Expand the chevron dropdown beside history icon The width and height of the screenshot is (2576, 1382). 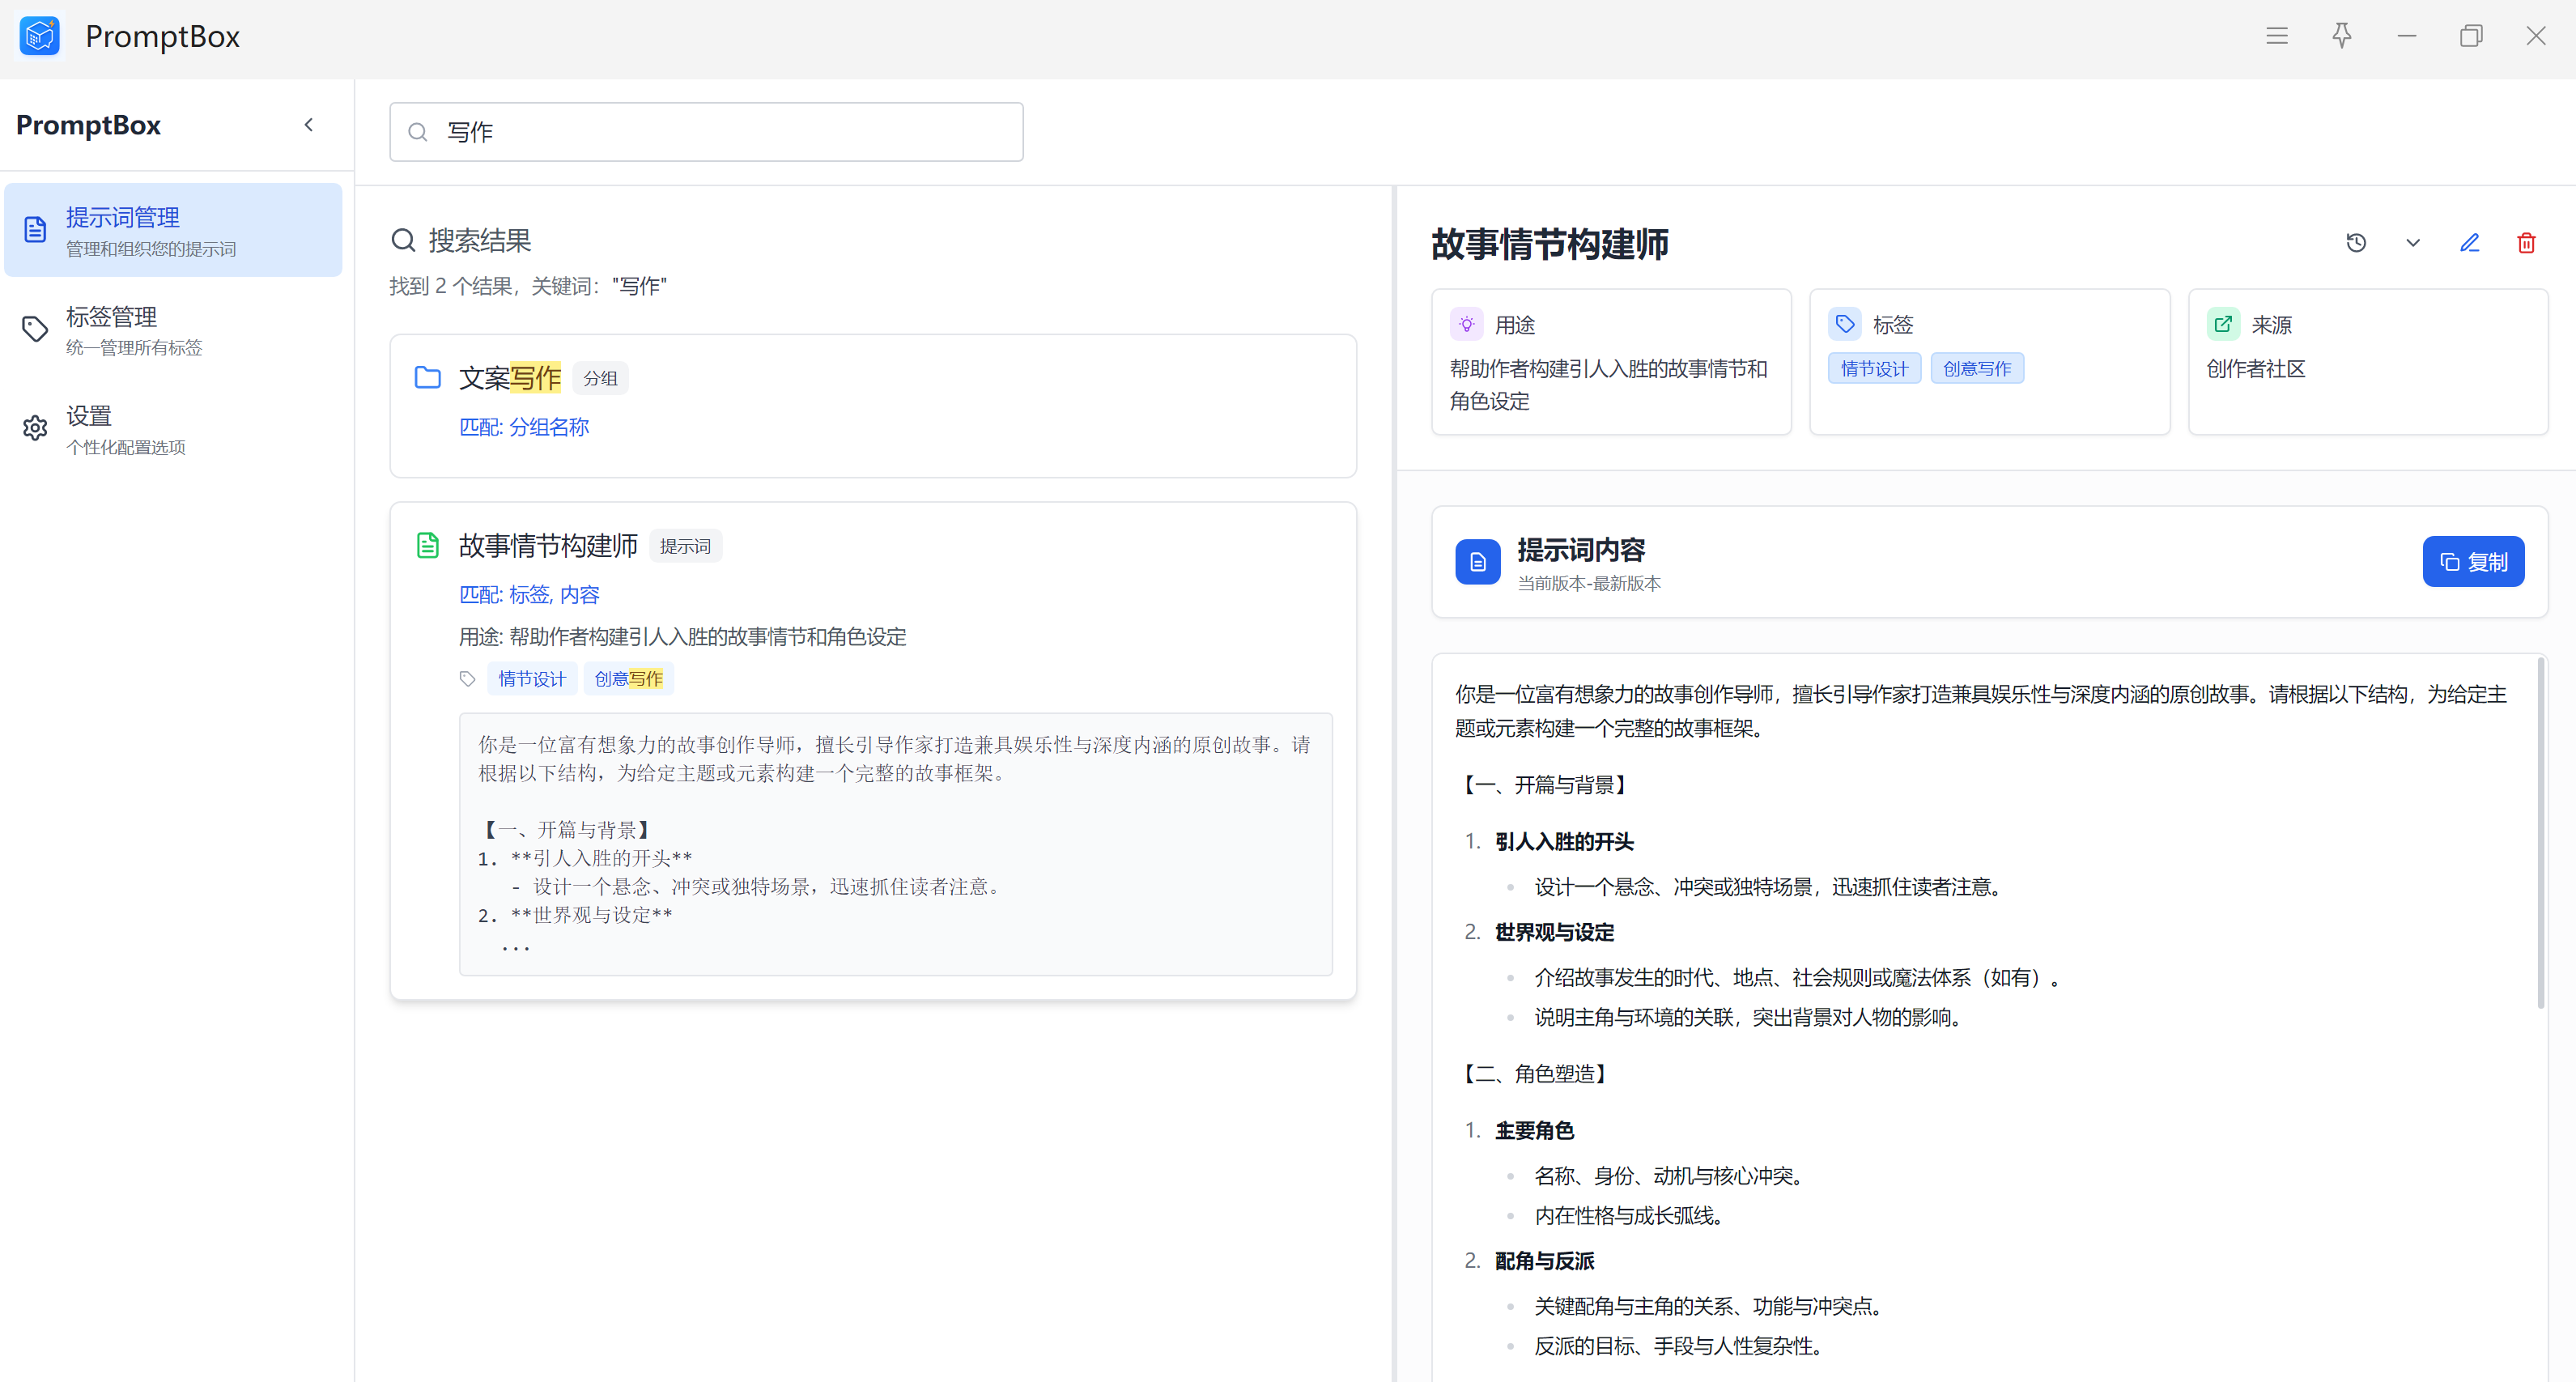[x=2413, y=243]
